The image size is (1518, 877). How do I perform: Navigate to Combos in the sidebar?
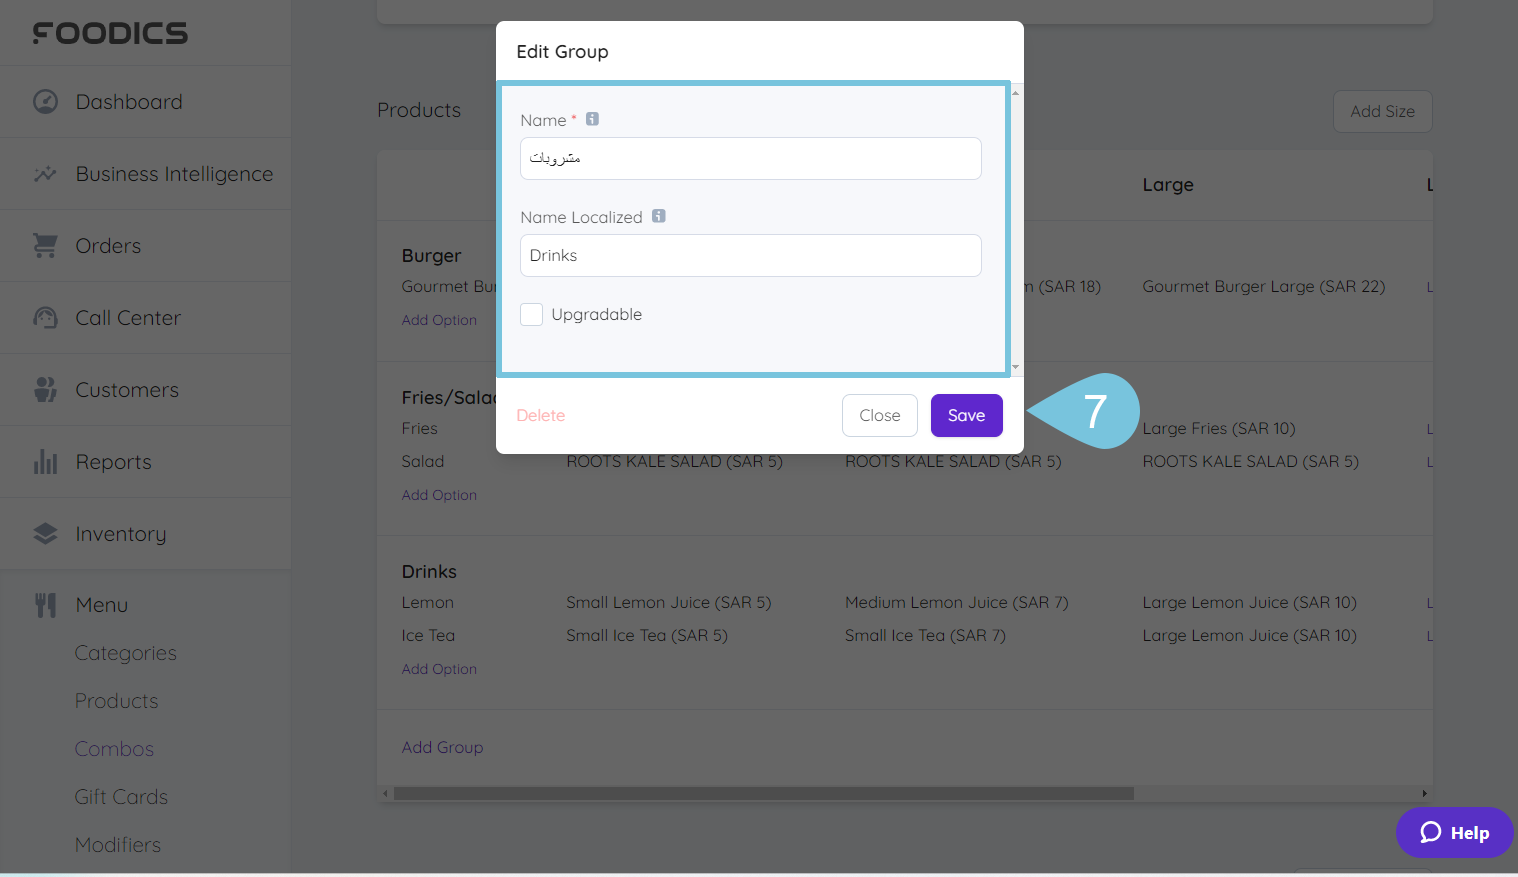(x=114, y=748)
